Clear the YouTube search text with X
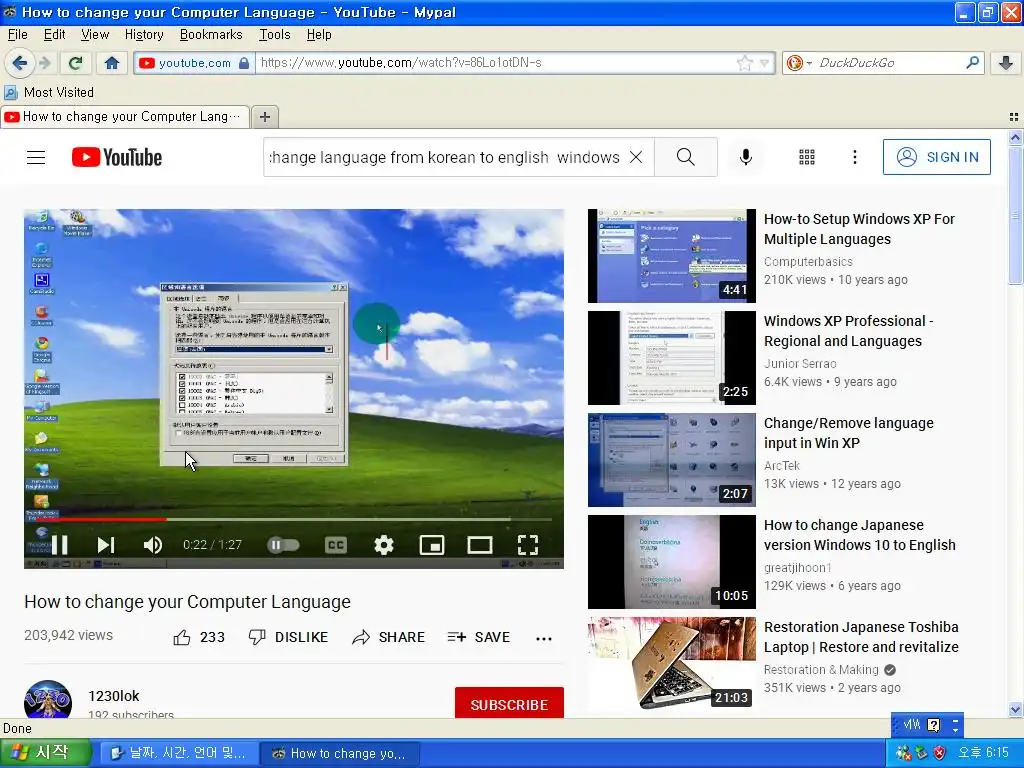 636,157
